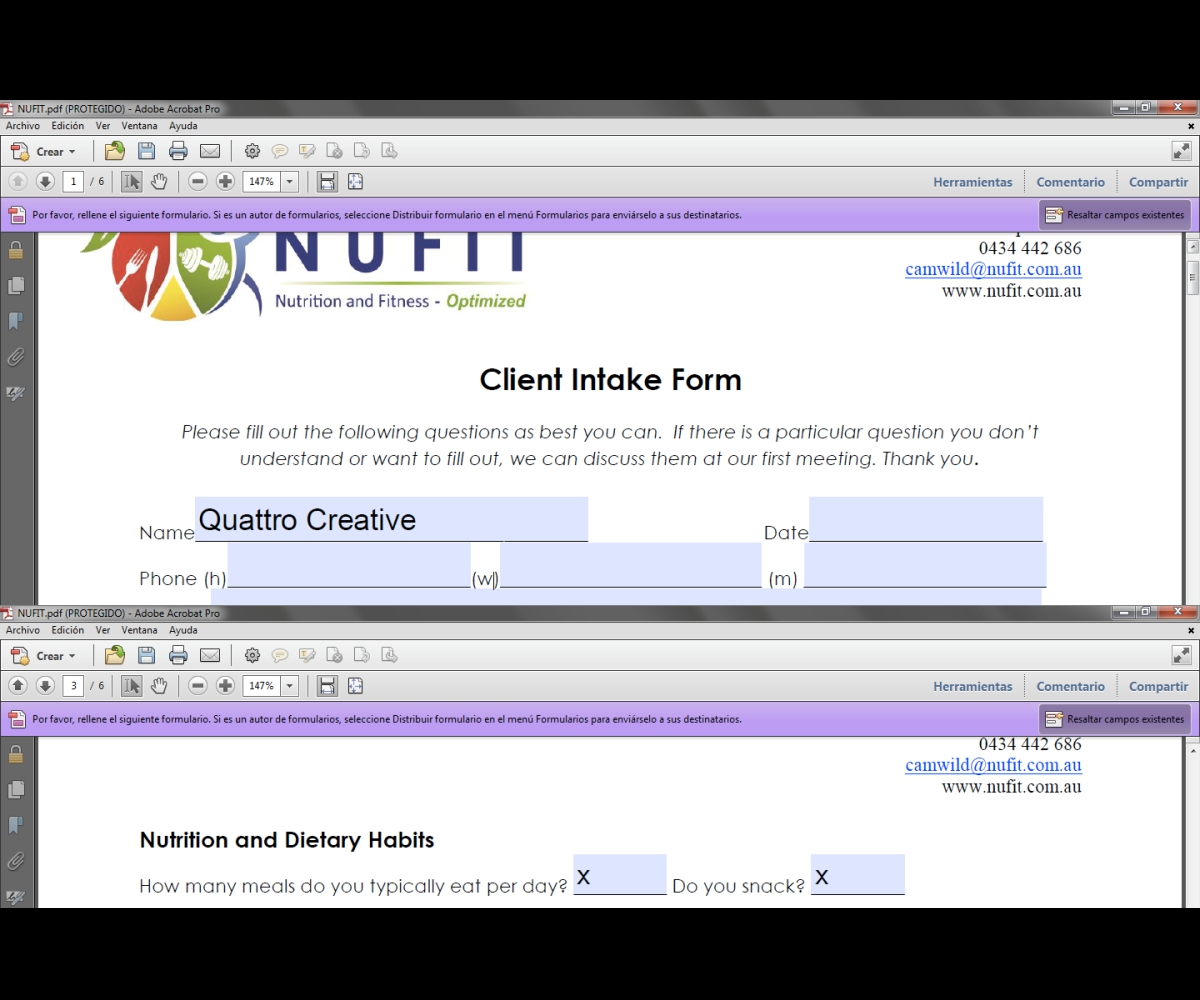Image resolution: width=1200 pixels, height=1000 pixels.
Task: Open the Crear dropdown in the page 1 window
Action: click(x=43, y=152)
